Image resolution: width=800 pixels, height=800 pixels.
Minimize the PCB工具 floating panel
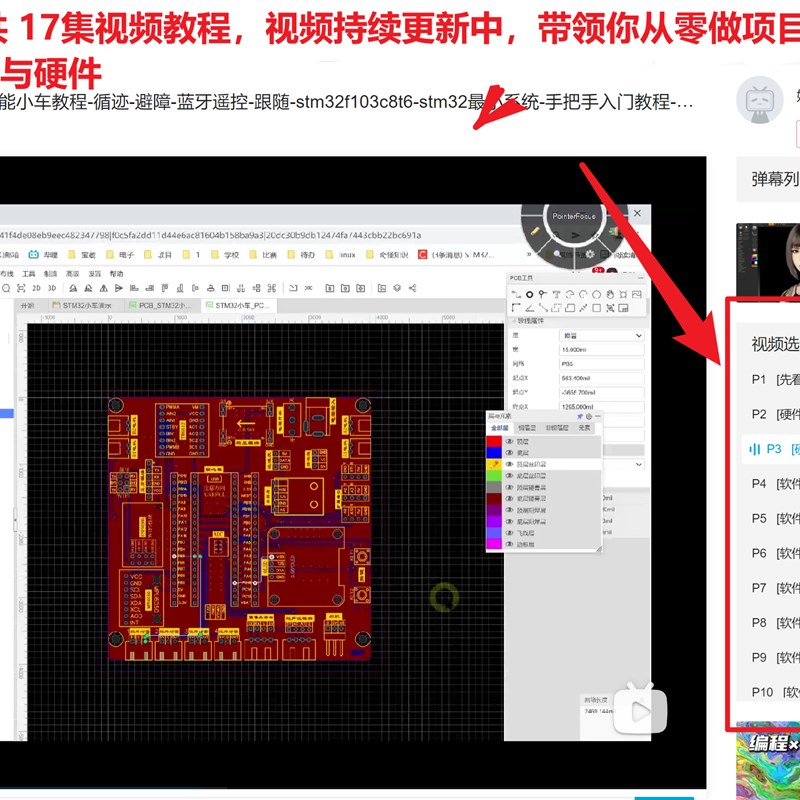pyautogui.click(x=641, y=278)
